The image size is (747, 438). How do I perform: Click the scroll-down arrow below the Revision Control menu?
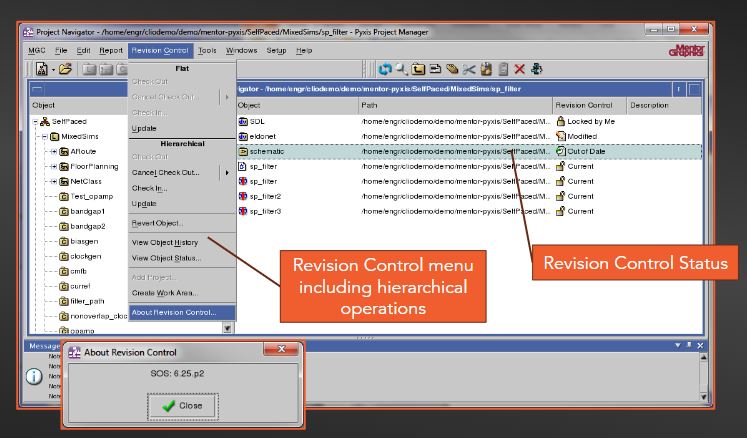pos(227,328)
